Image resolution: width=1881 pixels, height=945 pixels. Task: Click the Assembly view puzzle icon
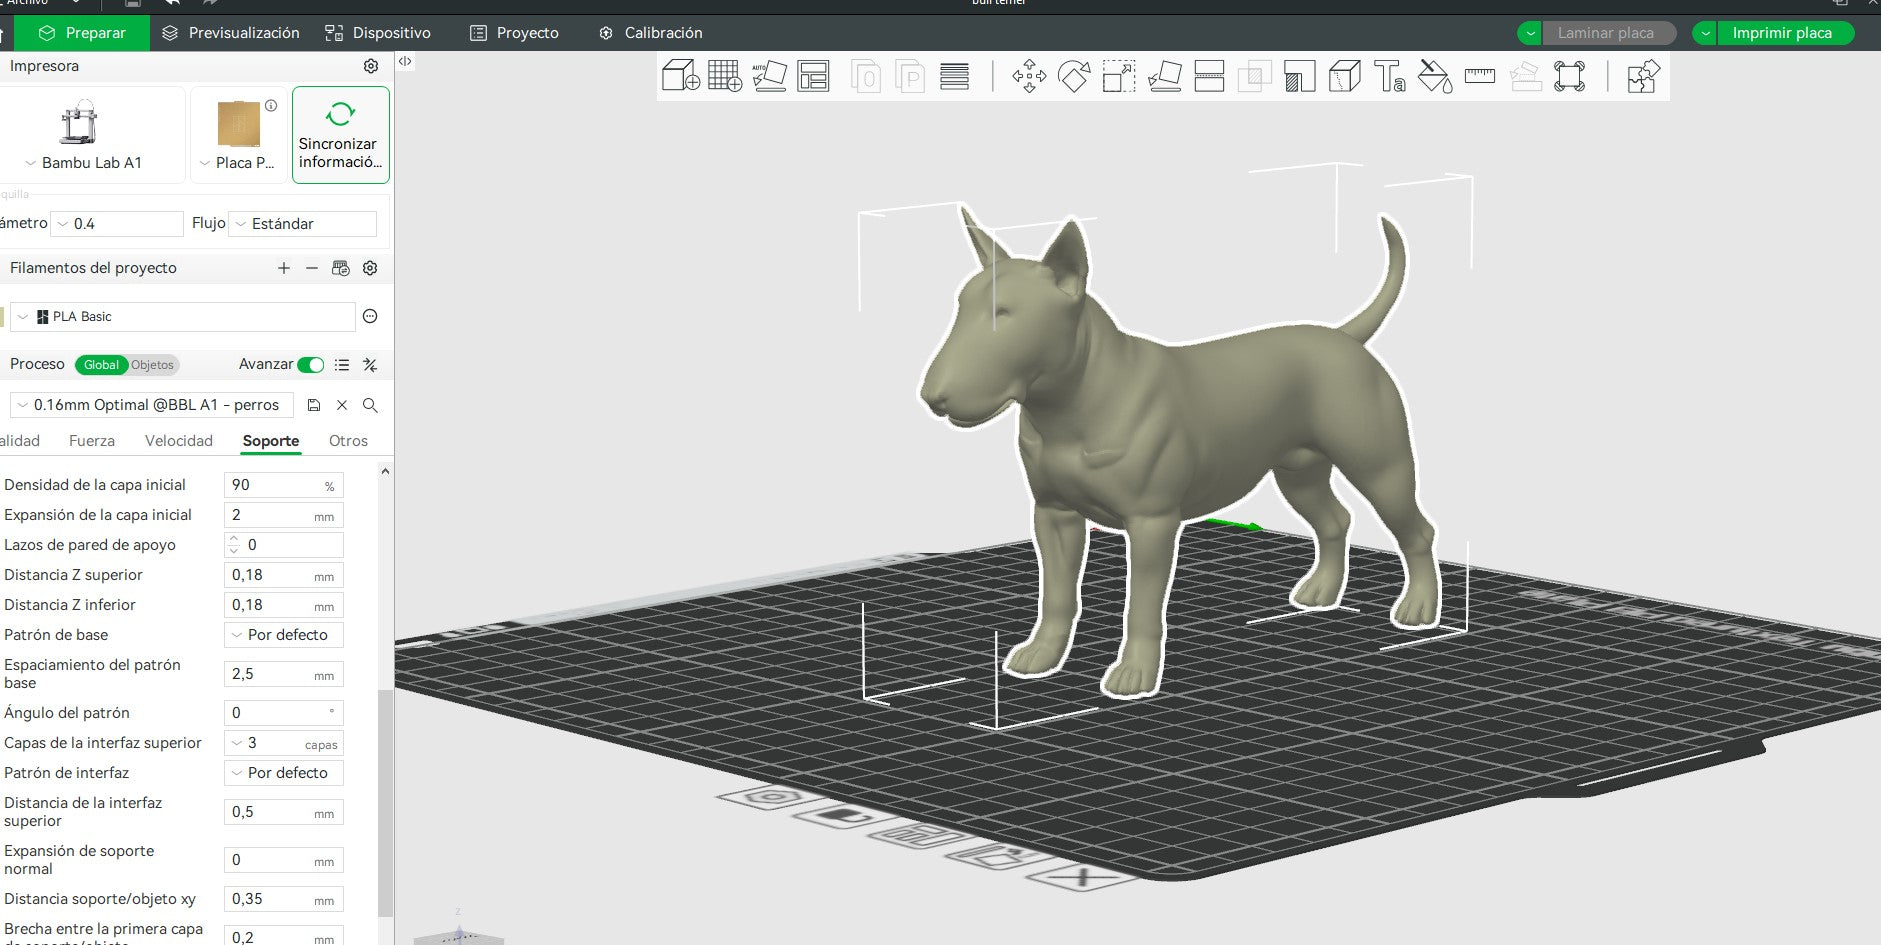pyautogui.click(x=1643, y=76)
